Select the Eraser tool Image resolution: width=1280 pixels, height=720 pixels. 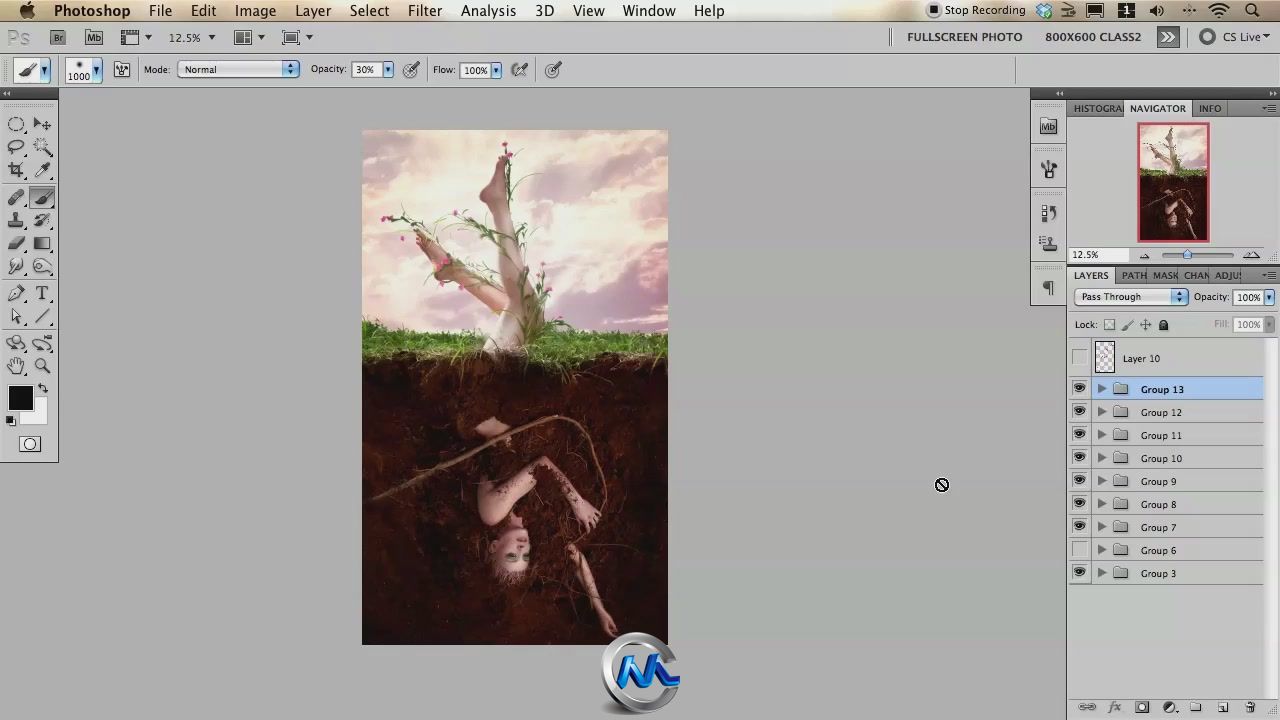click(x=17, y=244)
